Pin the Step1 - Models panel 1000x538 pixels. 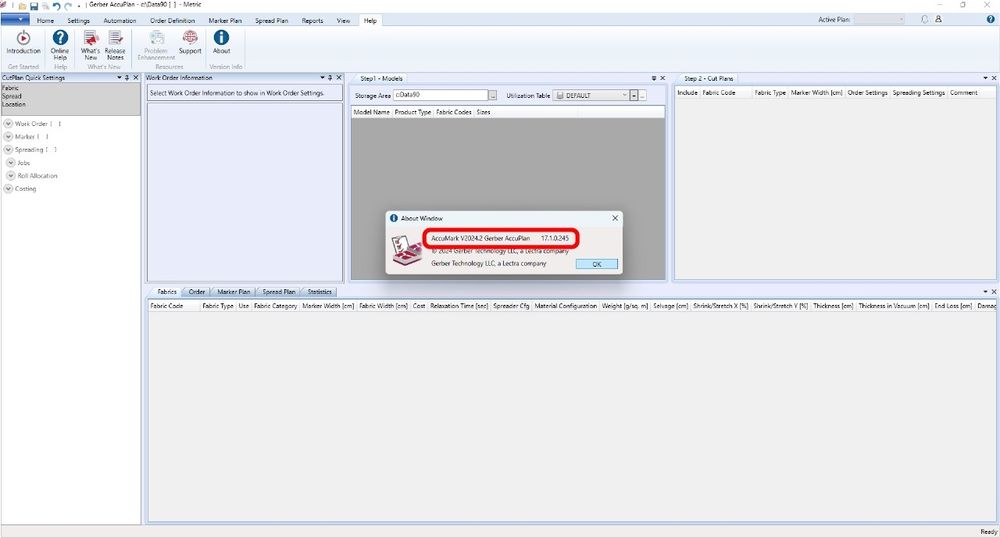(x=654, y=78)
